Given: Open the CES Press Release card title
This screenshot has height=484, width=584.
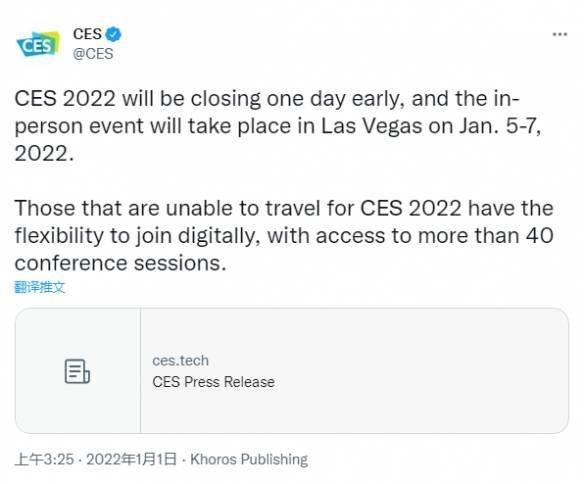Looking at the screenshot, I should [x=213, y=382].
